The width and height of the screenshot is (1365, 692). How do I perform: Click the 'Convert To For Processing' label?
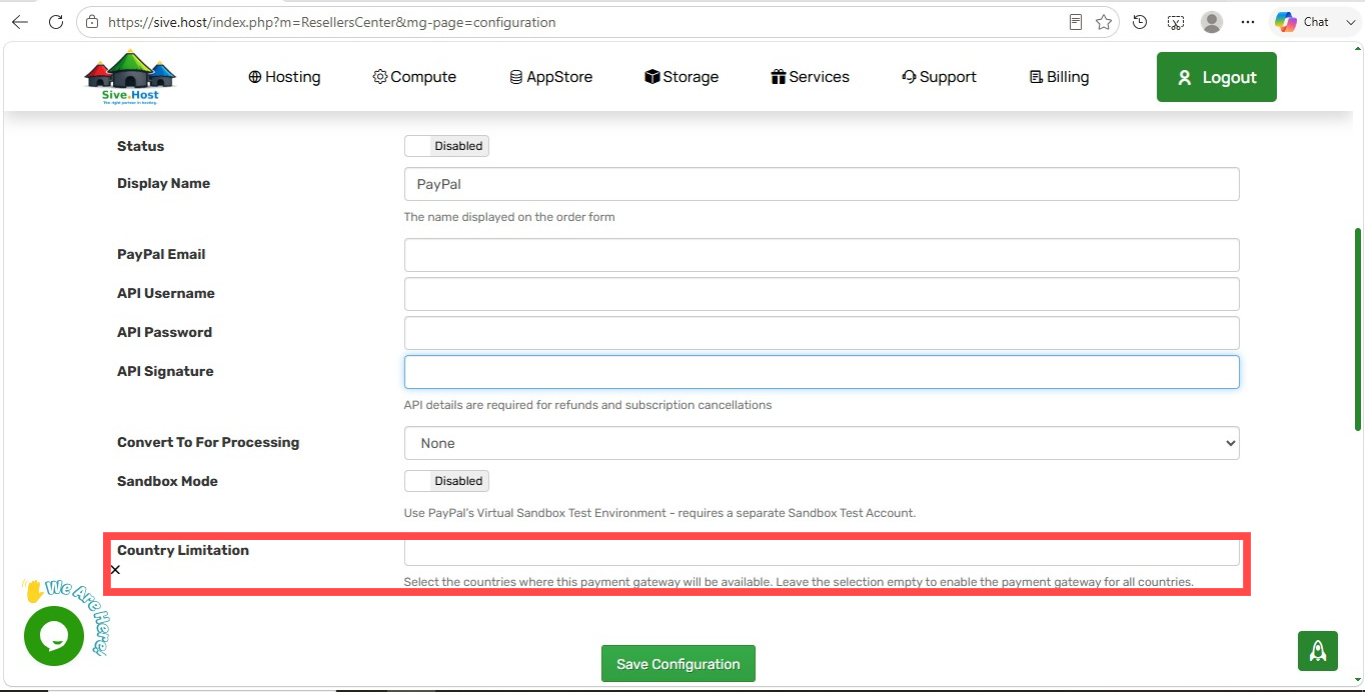click(x=208, y=442)
